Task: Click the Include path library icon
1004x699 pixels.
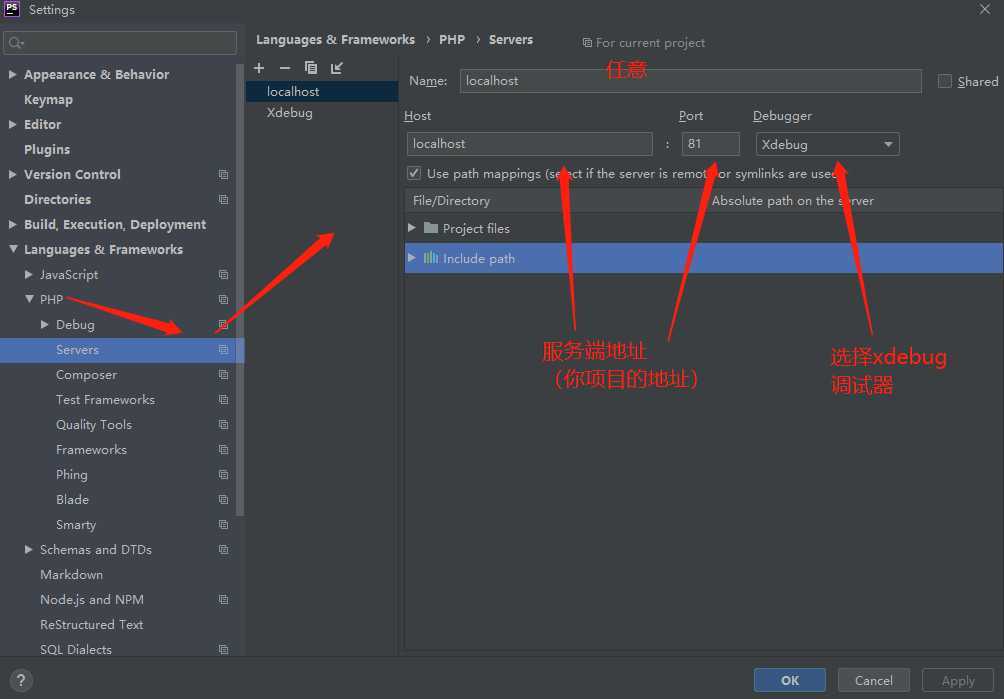Action: pyautogui.click(x=431, y=258)
